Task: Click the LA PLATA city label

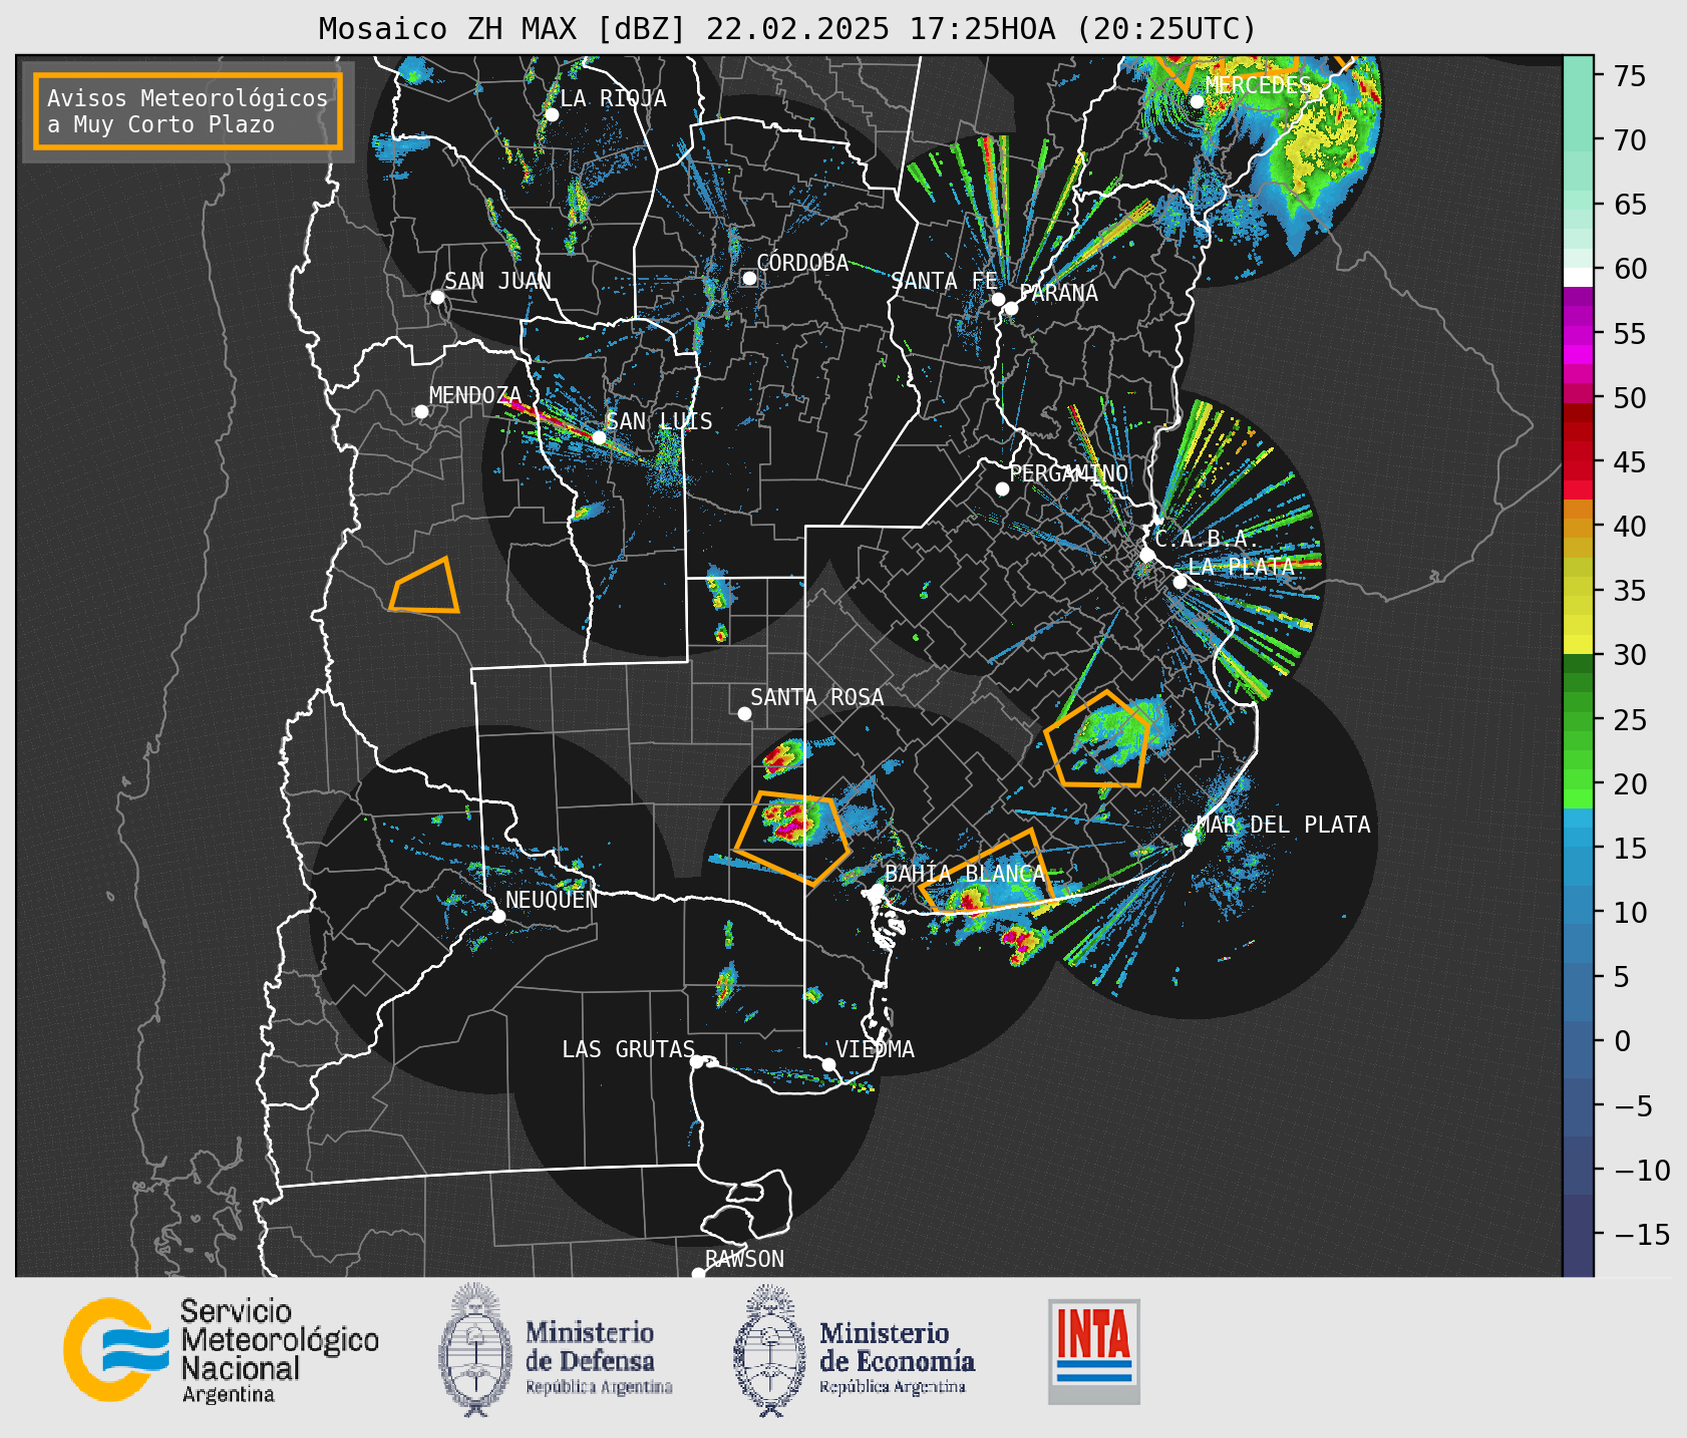Action: coord(1241,566)
